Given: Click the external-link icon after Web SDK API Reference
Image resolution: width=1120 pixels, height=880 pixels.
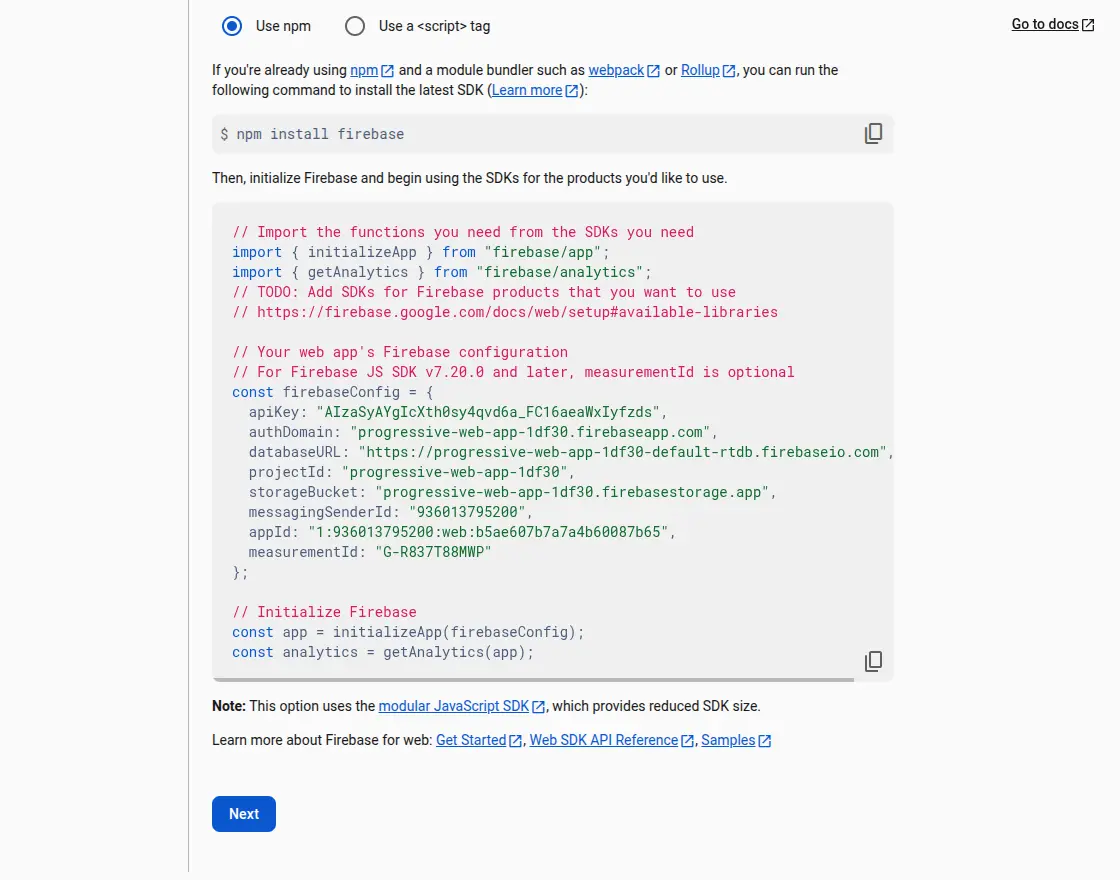Looking at the screenshot, I should click(x=687, y=741).
